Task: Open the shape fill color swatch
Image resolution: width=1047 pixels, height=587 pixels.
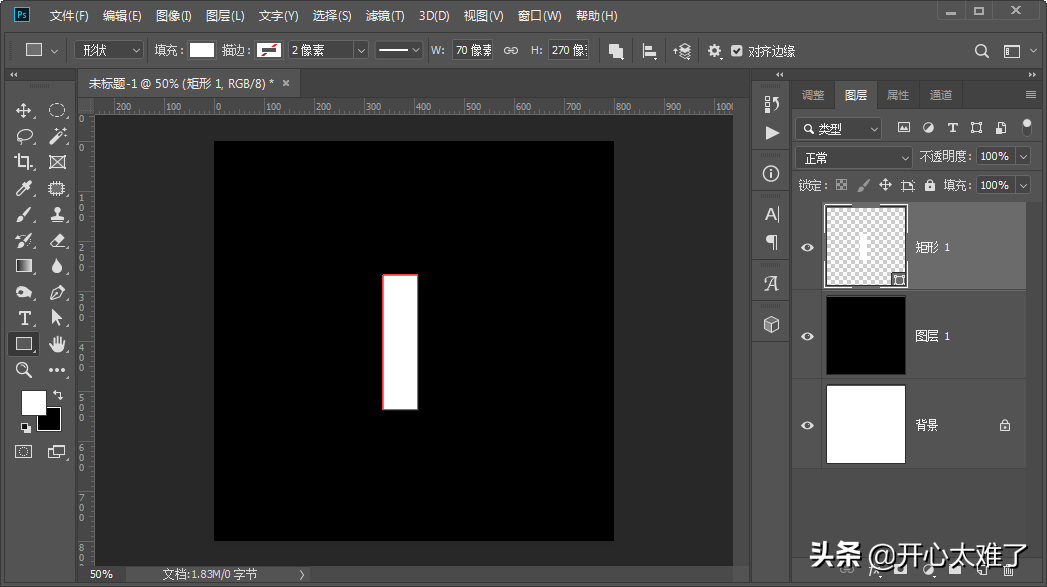Action: [x=202, y=50]
